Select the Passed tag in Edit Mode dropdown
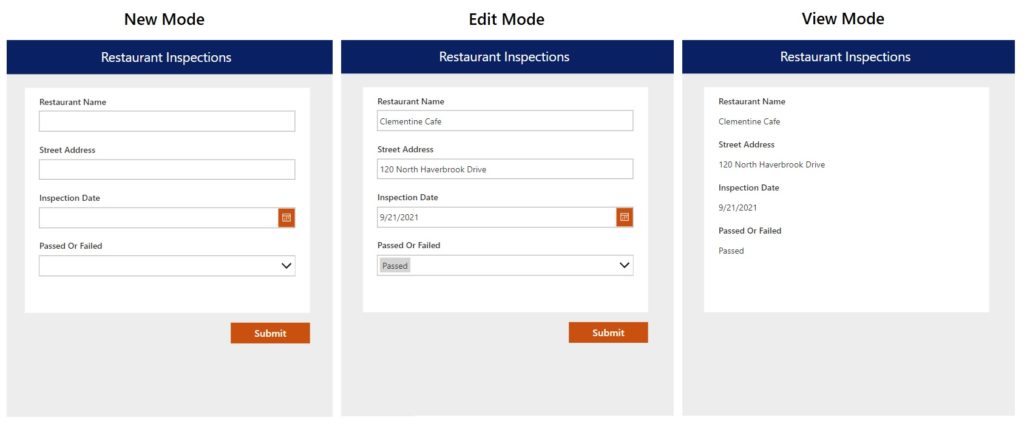1024x429 pixels. pos(395,266)
